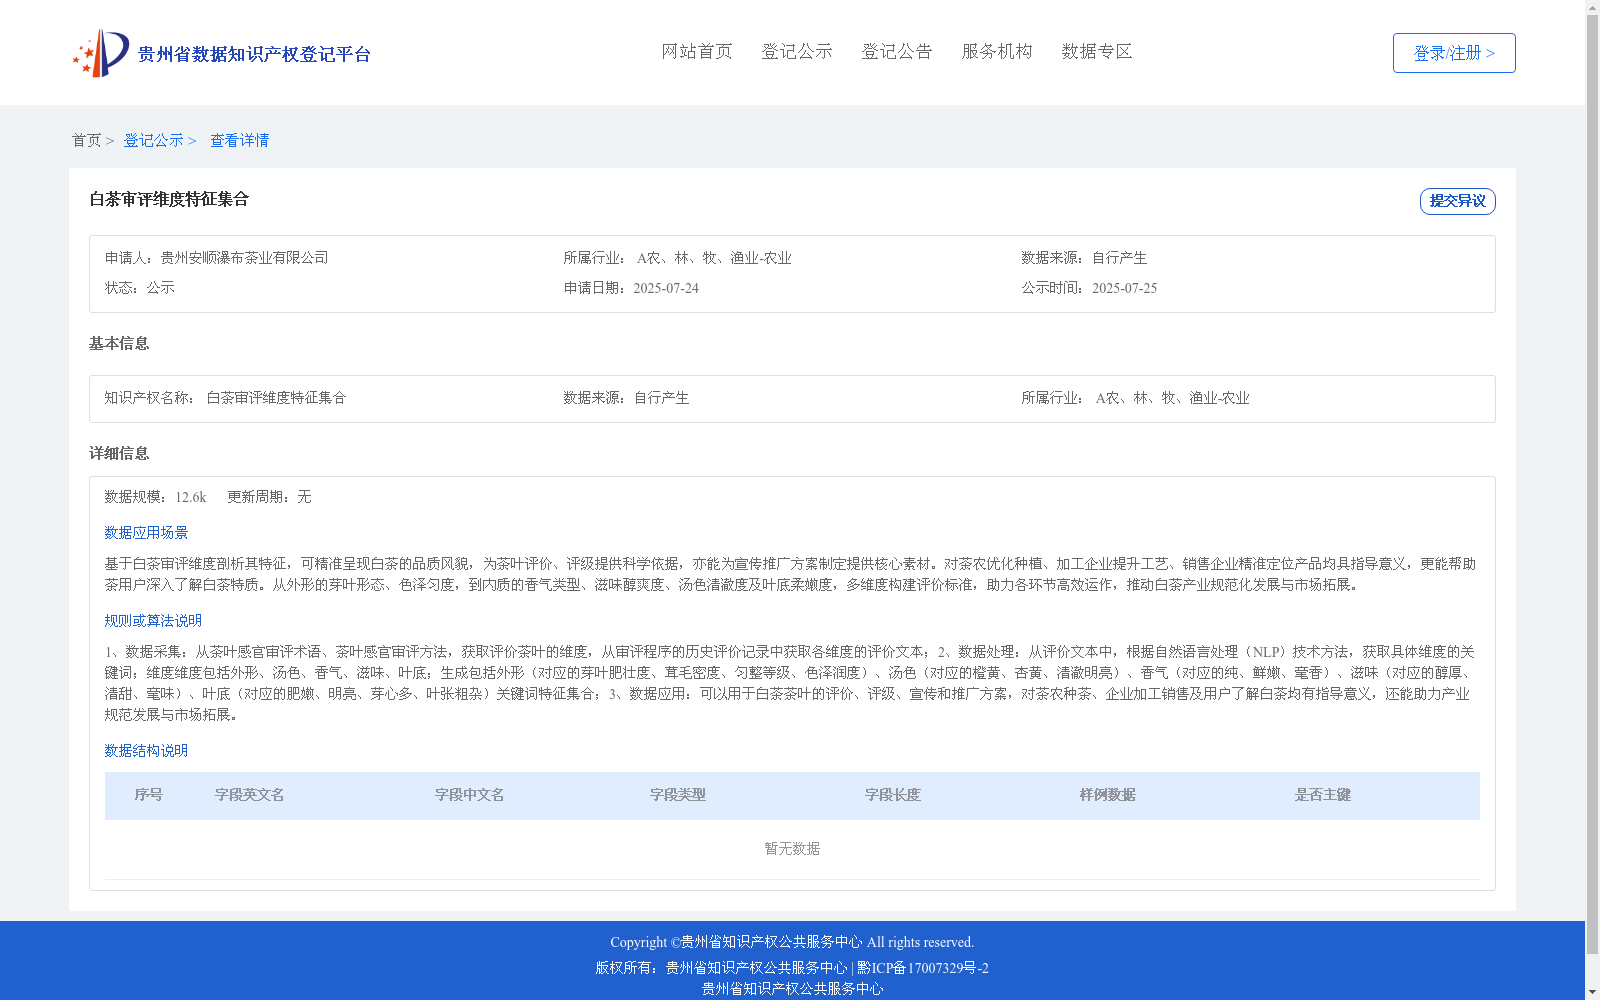Select applicant text 贵州安顺瀑布茶业有限公司
The image size is (1600, 1000).
244,258
